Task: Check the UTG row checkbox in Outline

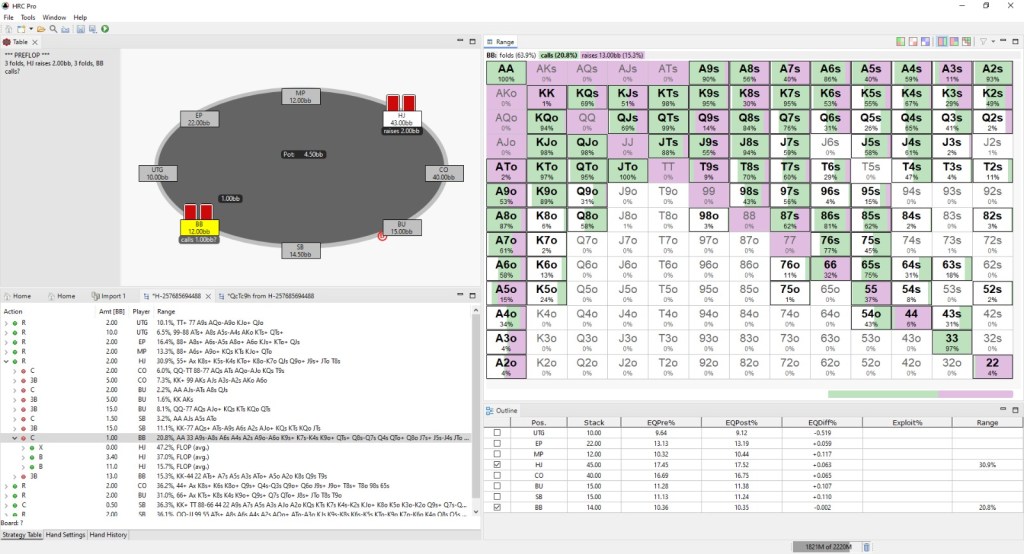Action: point(497,432)
